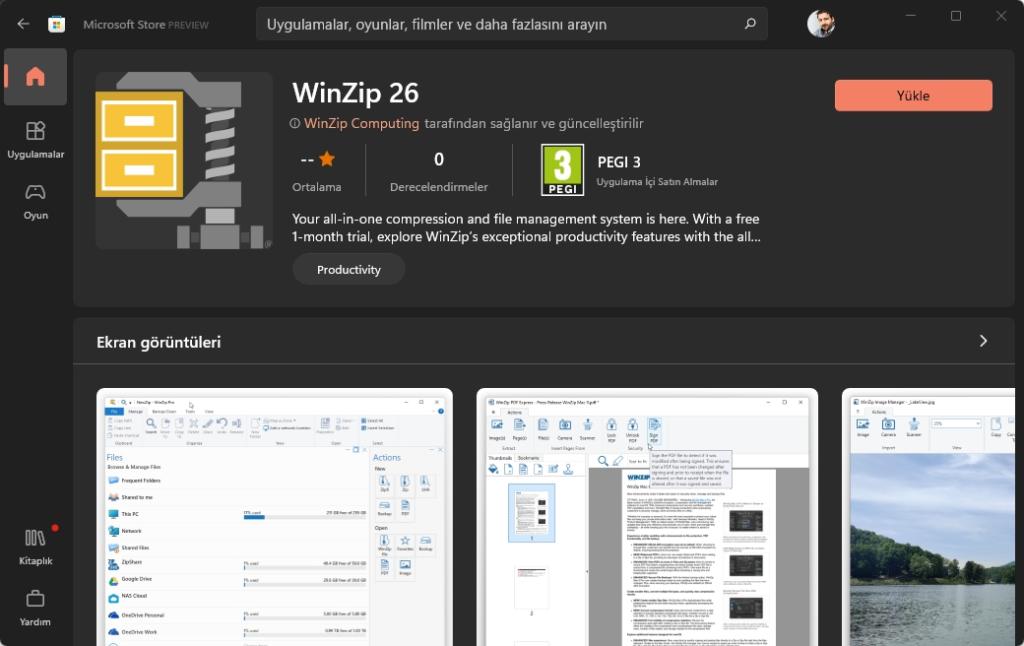The image size is (1024, 646).
Task: Click the PEGI 3 rating badge
Action: pos(563,170)
